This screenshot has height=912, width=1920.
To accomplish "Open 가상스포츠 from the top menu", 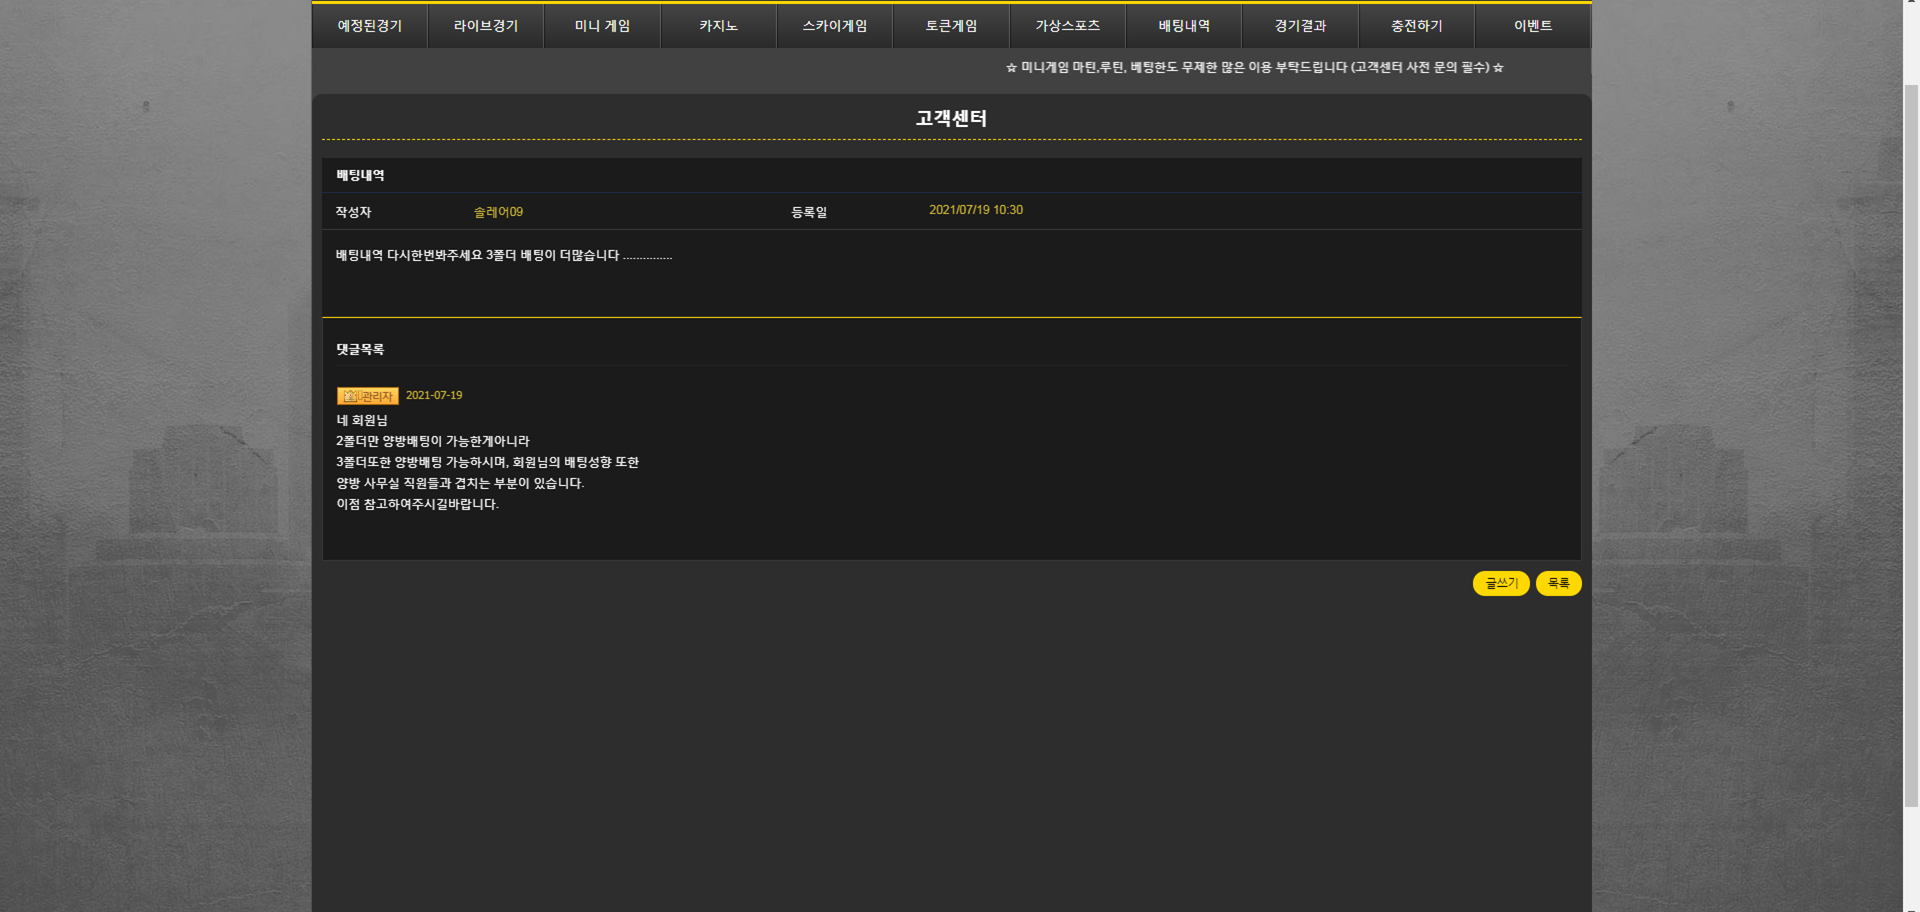I will 1067,26.
